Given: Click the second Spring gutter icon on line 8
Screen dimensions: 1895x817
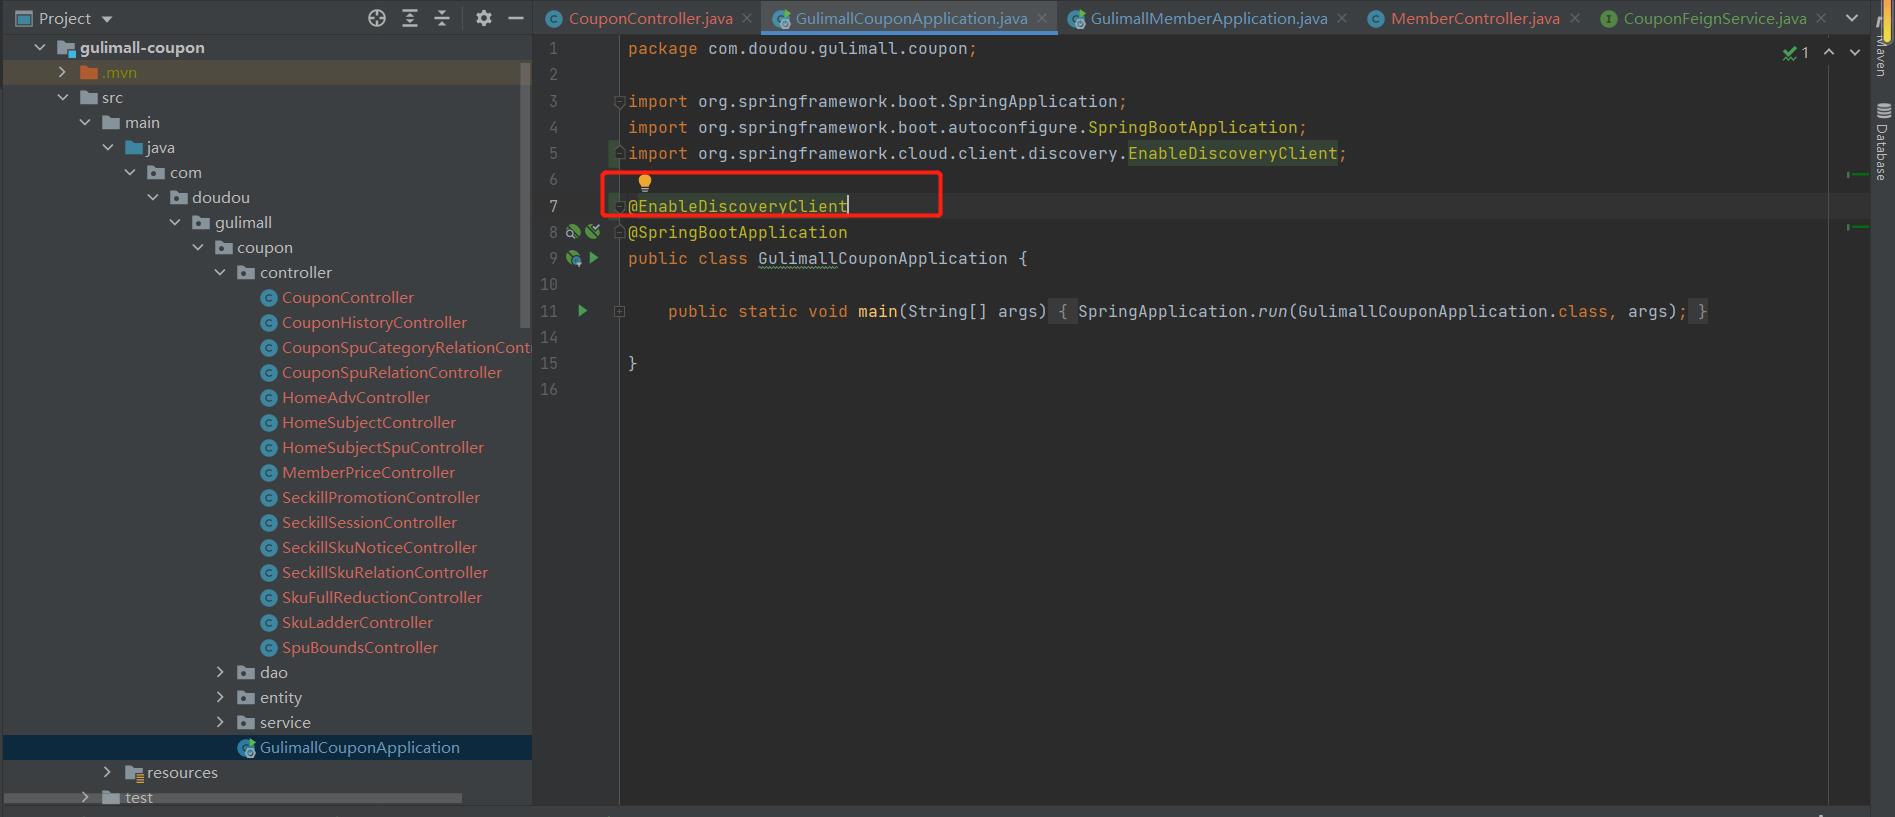Looking at the screenshot, I should (x=593, y=232).
